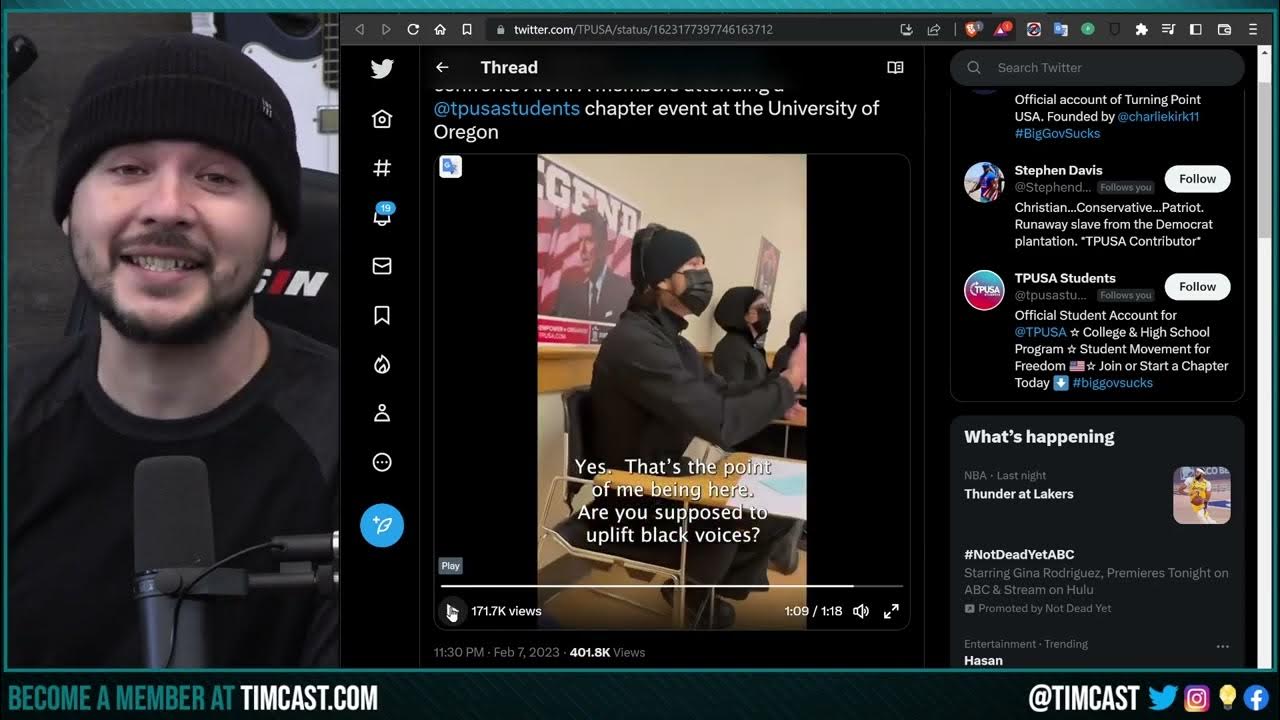Reload the Twitter page
Viewport: 1280px width, 720px height.
(413, 30)
